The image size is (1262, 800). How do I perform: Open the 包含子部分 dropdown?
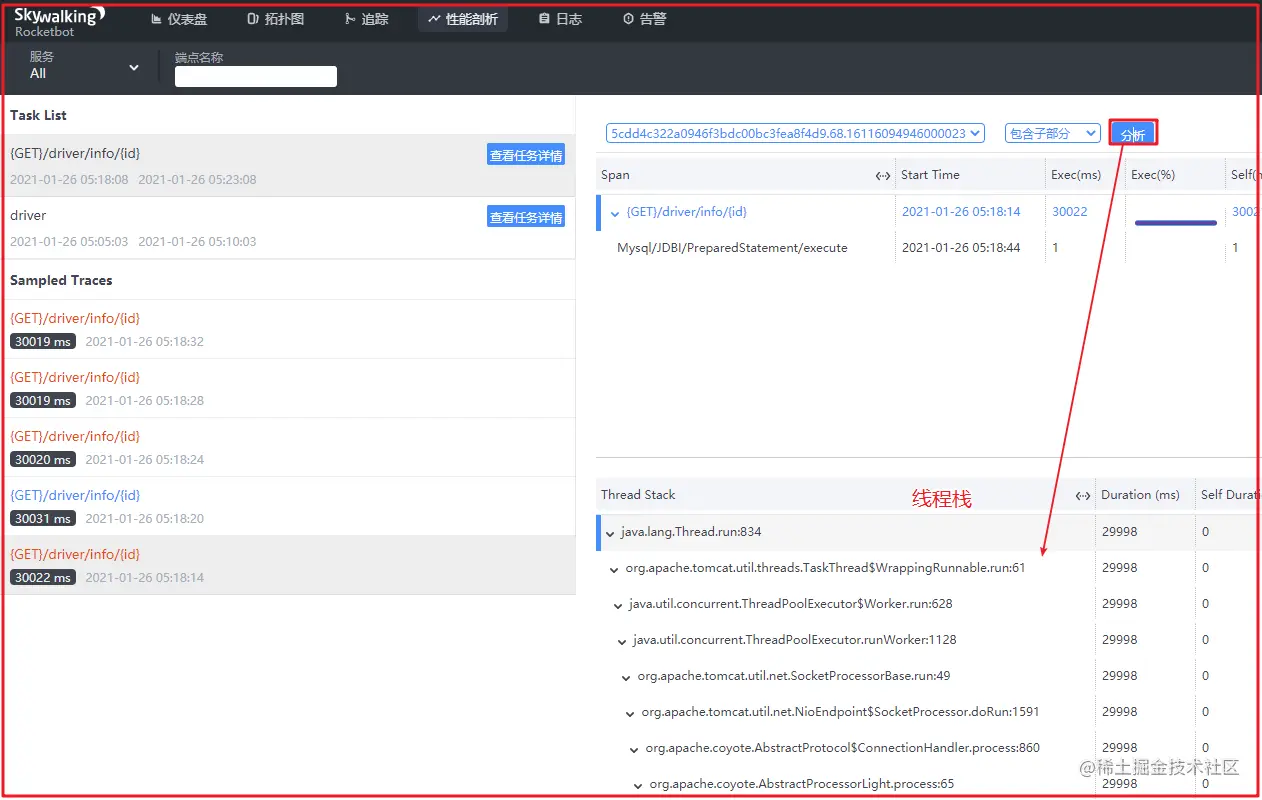1052,133
